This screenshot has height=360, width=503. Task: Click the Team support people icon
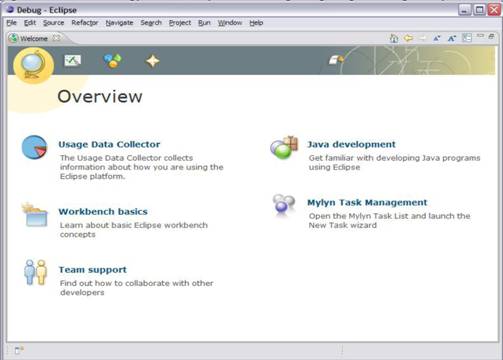pyautogui.click(x=35, y=273)
